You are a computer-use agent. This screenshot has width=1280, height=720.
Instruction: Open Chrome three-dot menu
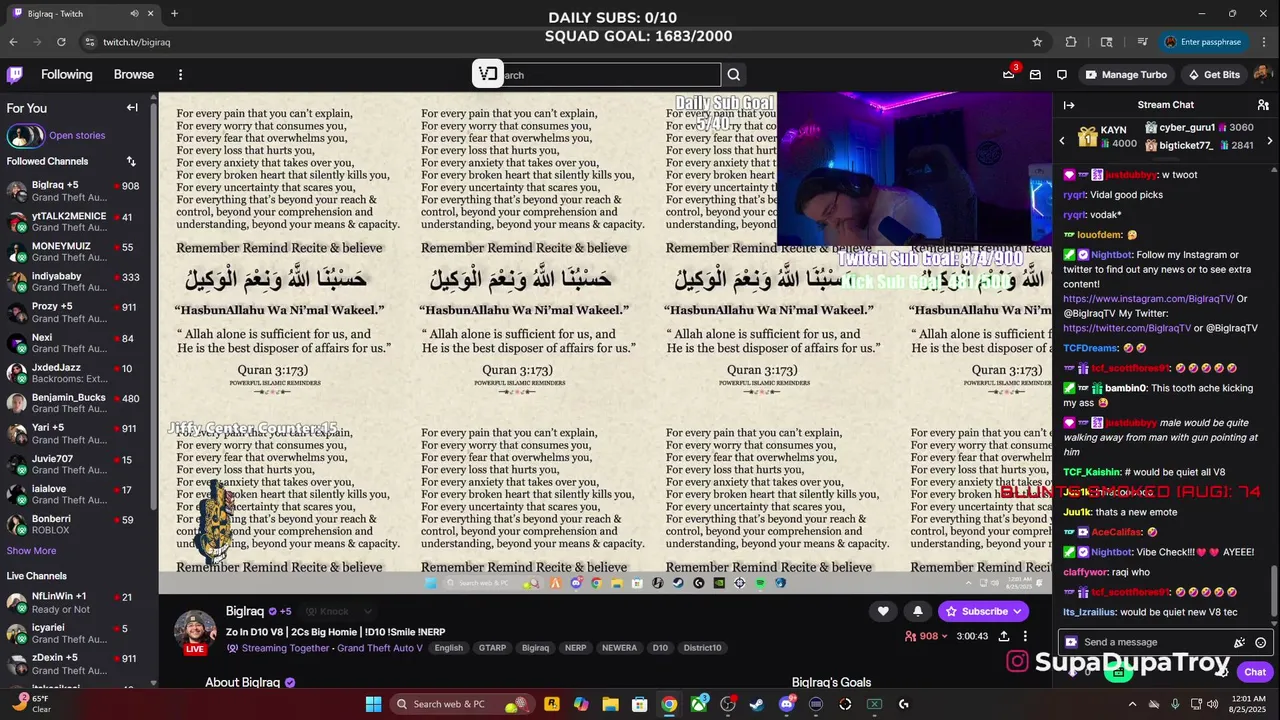1265,42
